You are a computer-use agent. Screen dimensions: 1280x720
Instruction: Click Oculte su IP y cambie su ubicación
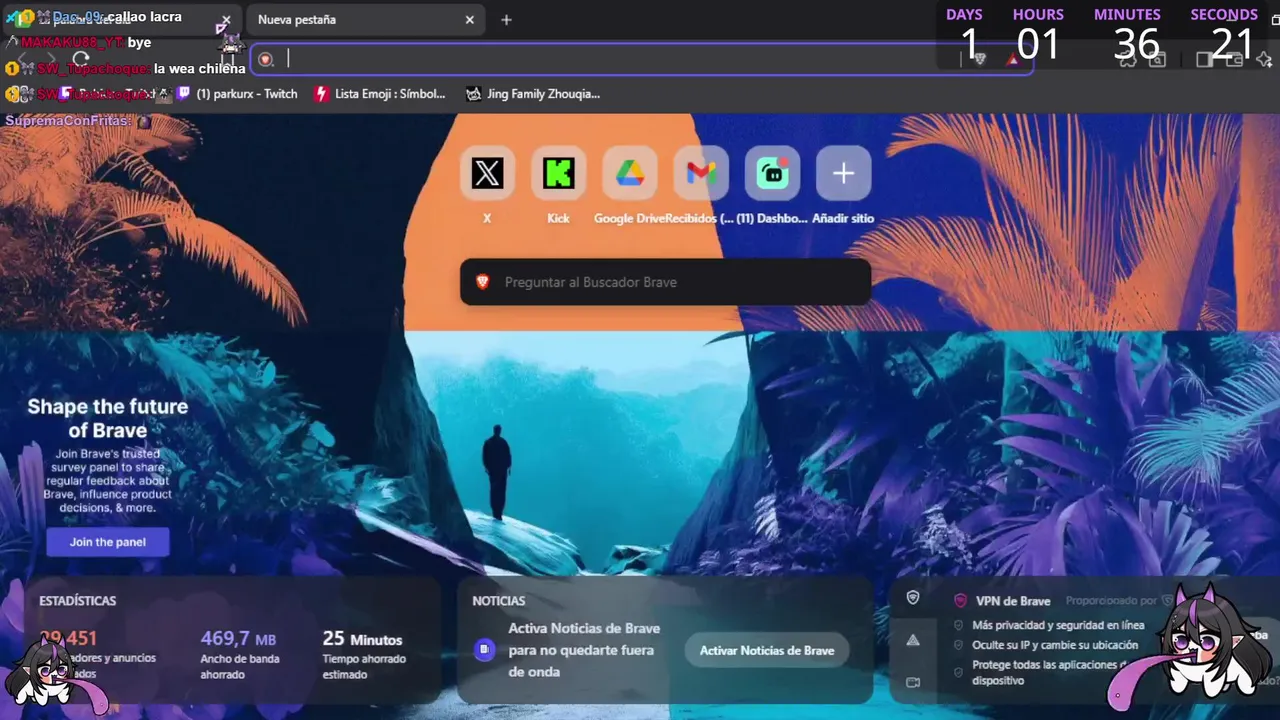point(1055,645)
